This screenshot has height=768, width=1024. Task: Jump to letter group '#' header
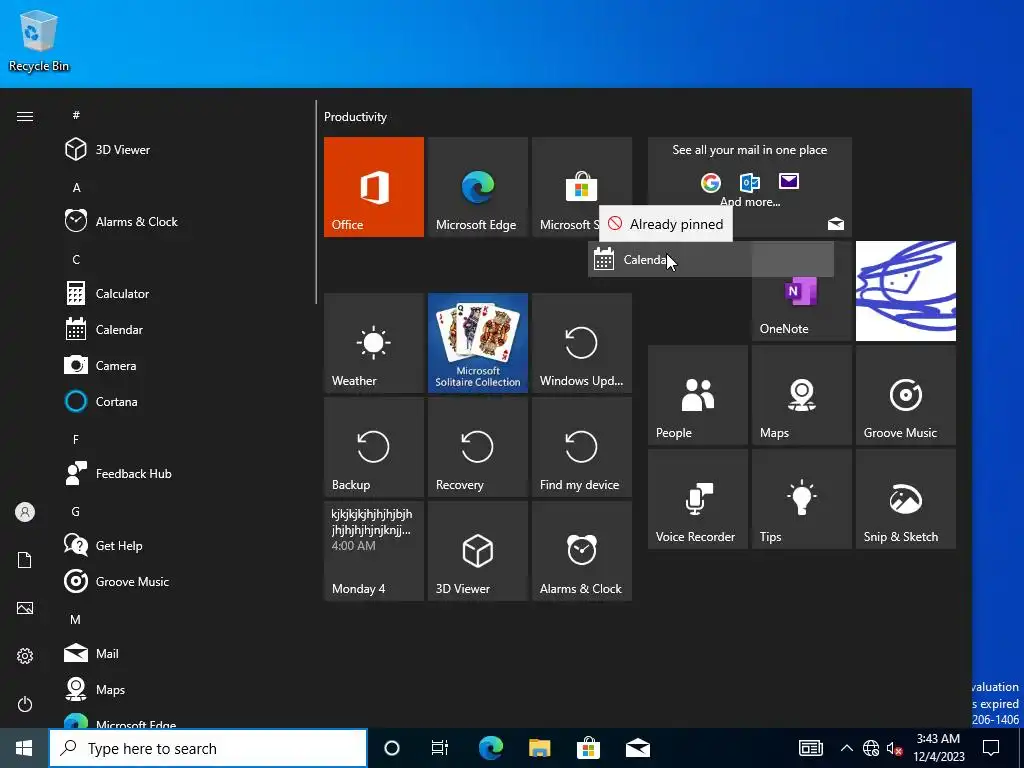(76, 115)
